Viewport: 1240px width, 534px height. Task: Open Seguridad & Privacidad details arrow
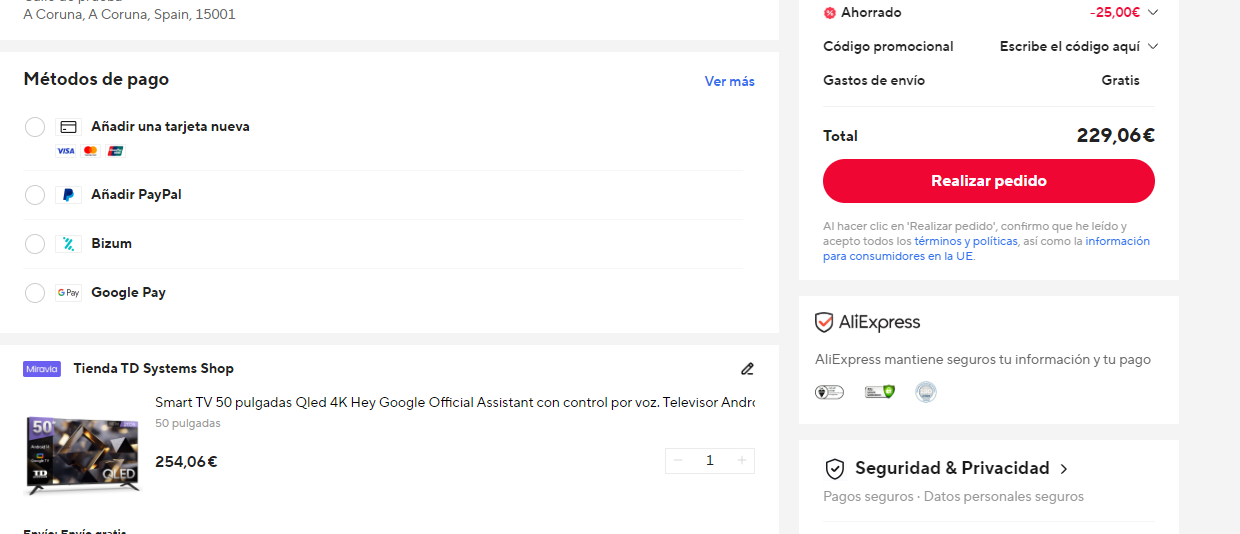[1063, 469]
